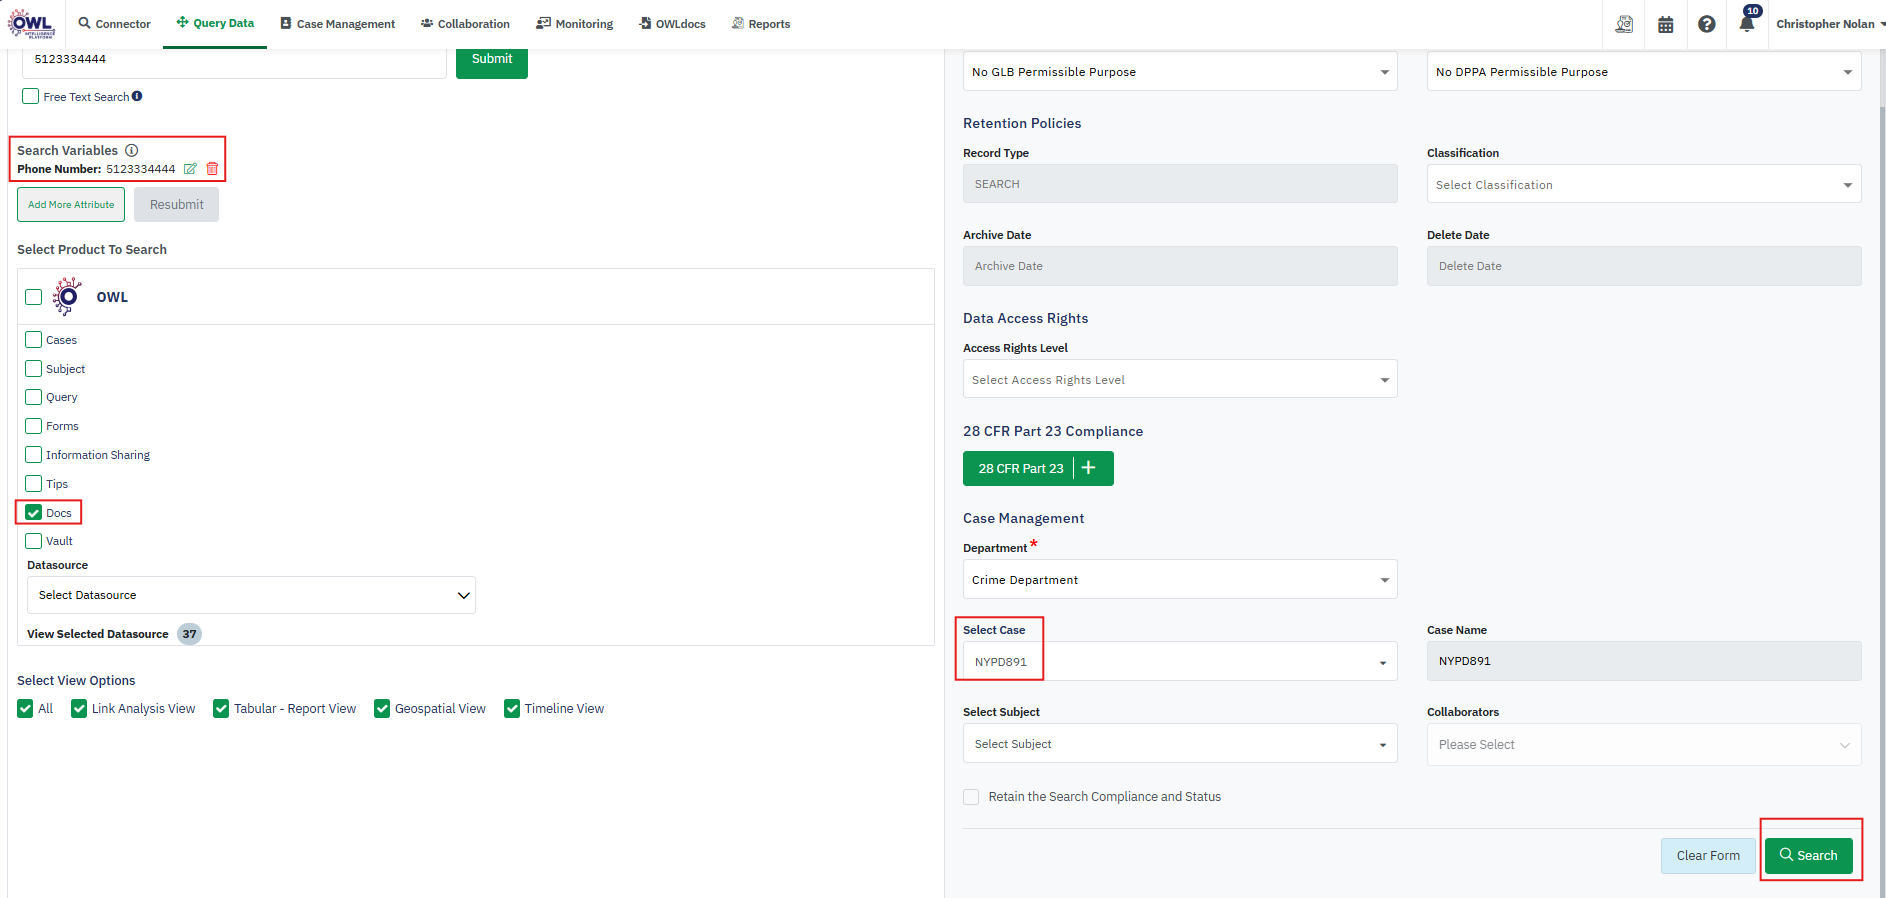Open the Case Management menu
The width and height of the screenshot is (1886, 898).
pos(337,24)
